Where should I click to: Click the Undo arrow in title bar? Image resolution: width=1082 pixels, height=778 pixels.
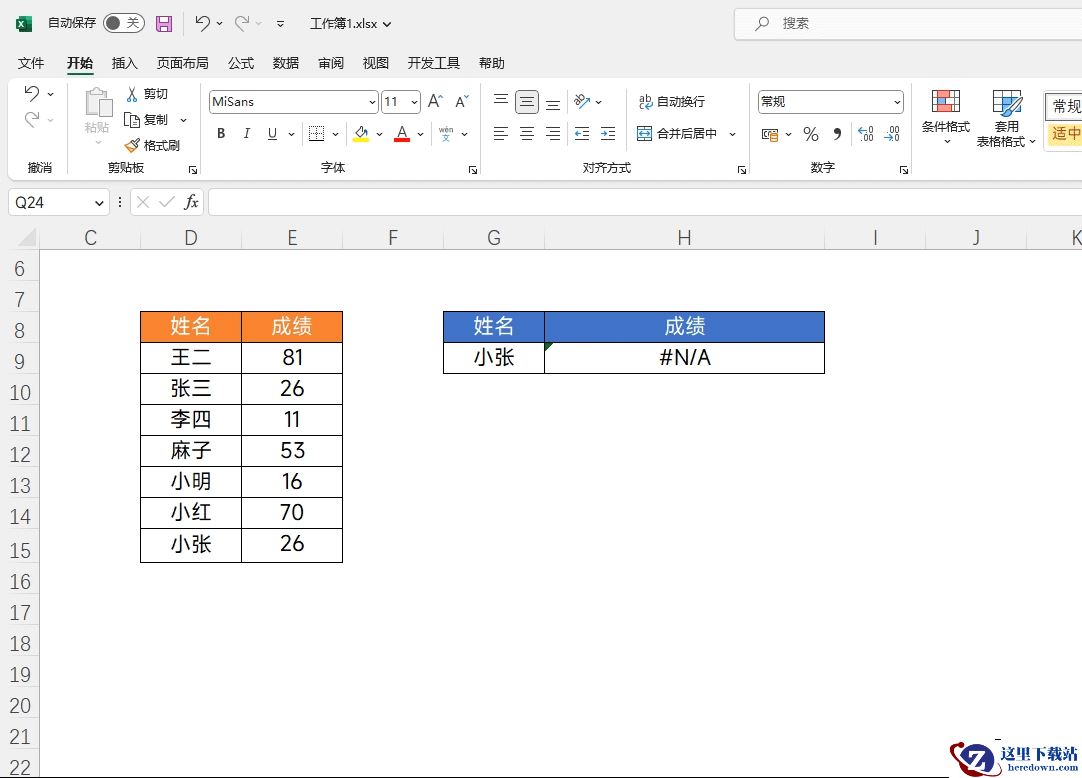(x=201, y=23)
